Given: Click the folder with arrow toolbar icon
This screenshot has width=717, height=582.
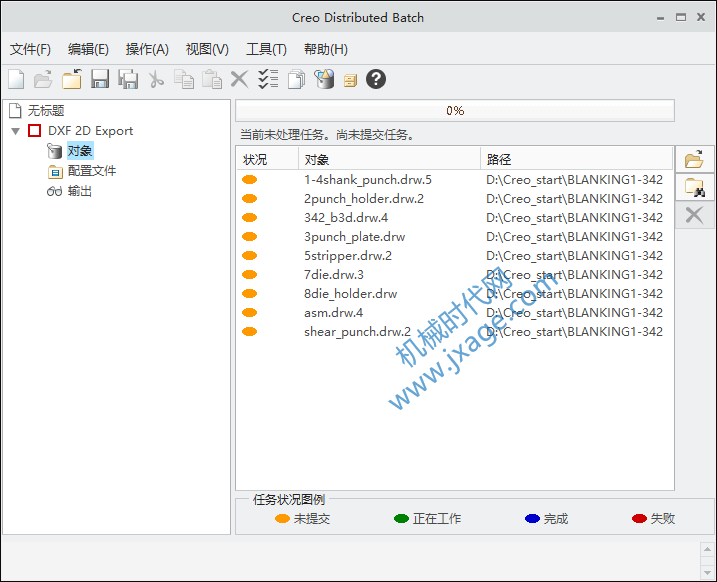Looking at the screenshot, I should (72, 79).
